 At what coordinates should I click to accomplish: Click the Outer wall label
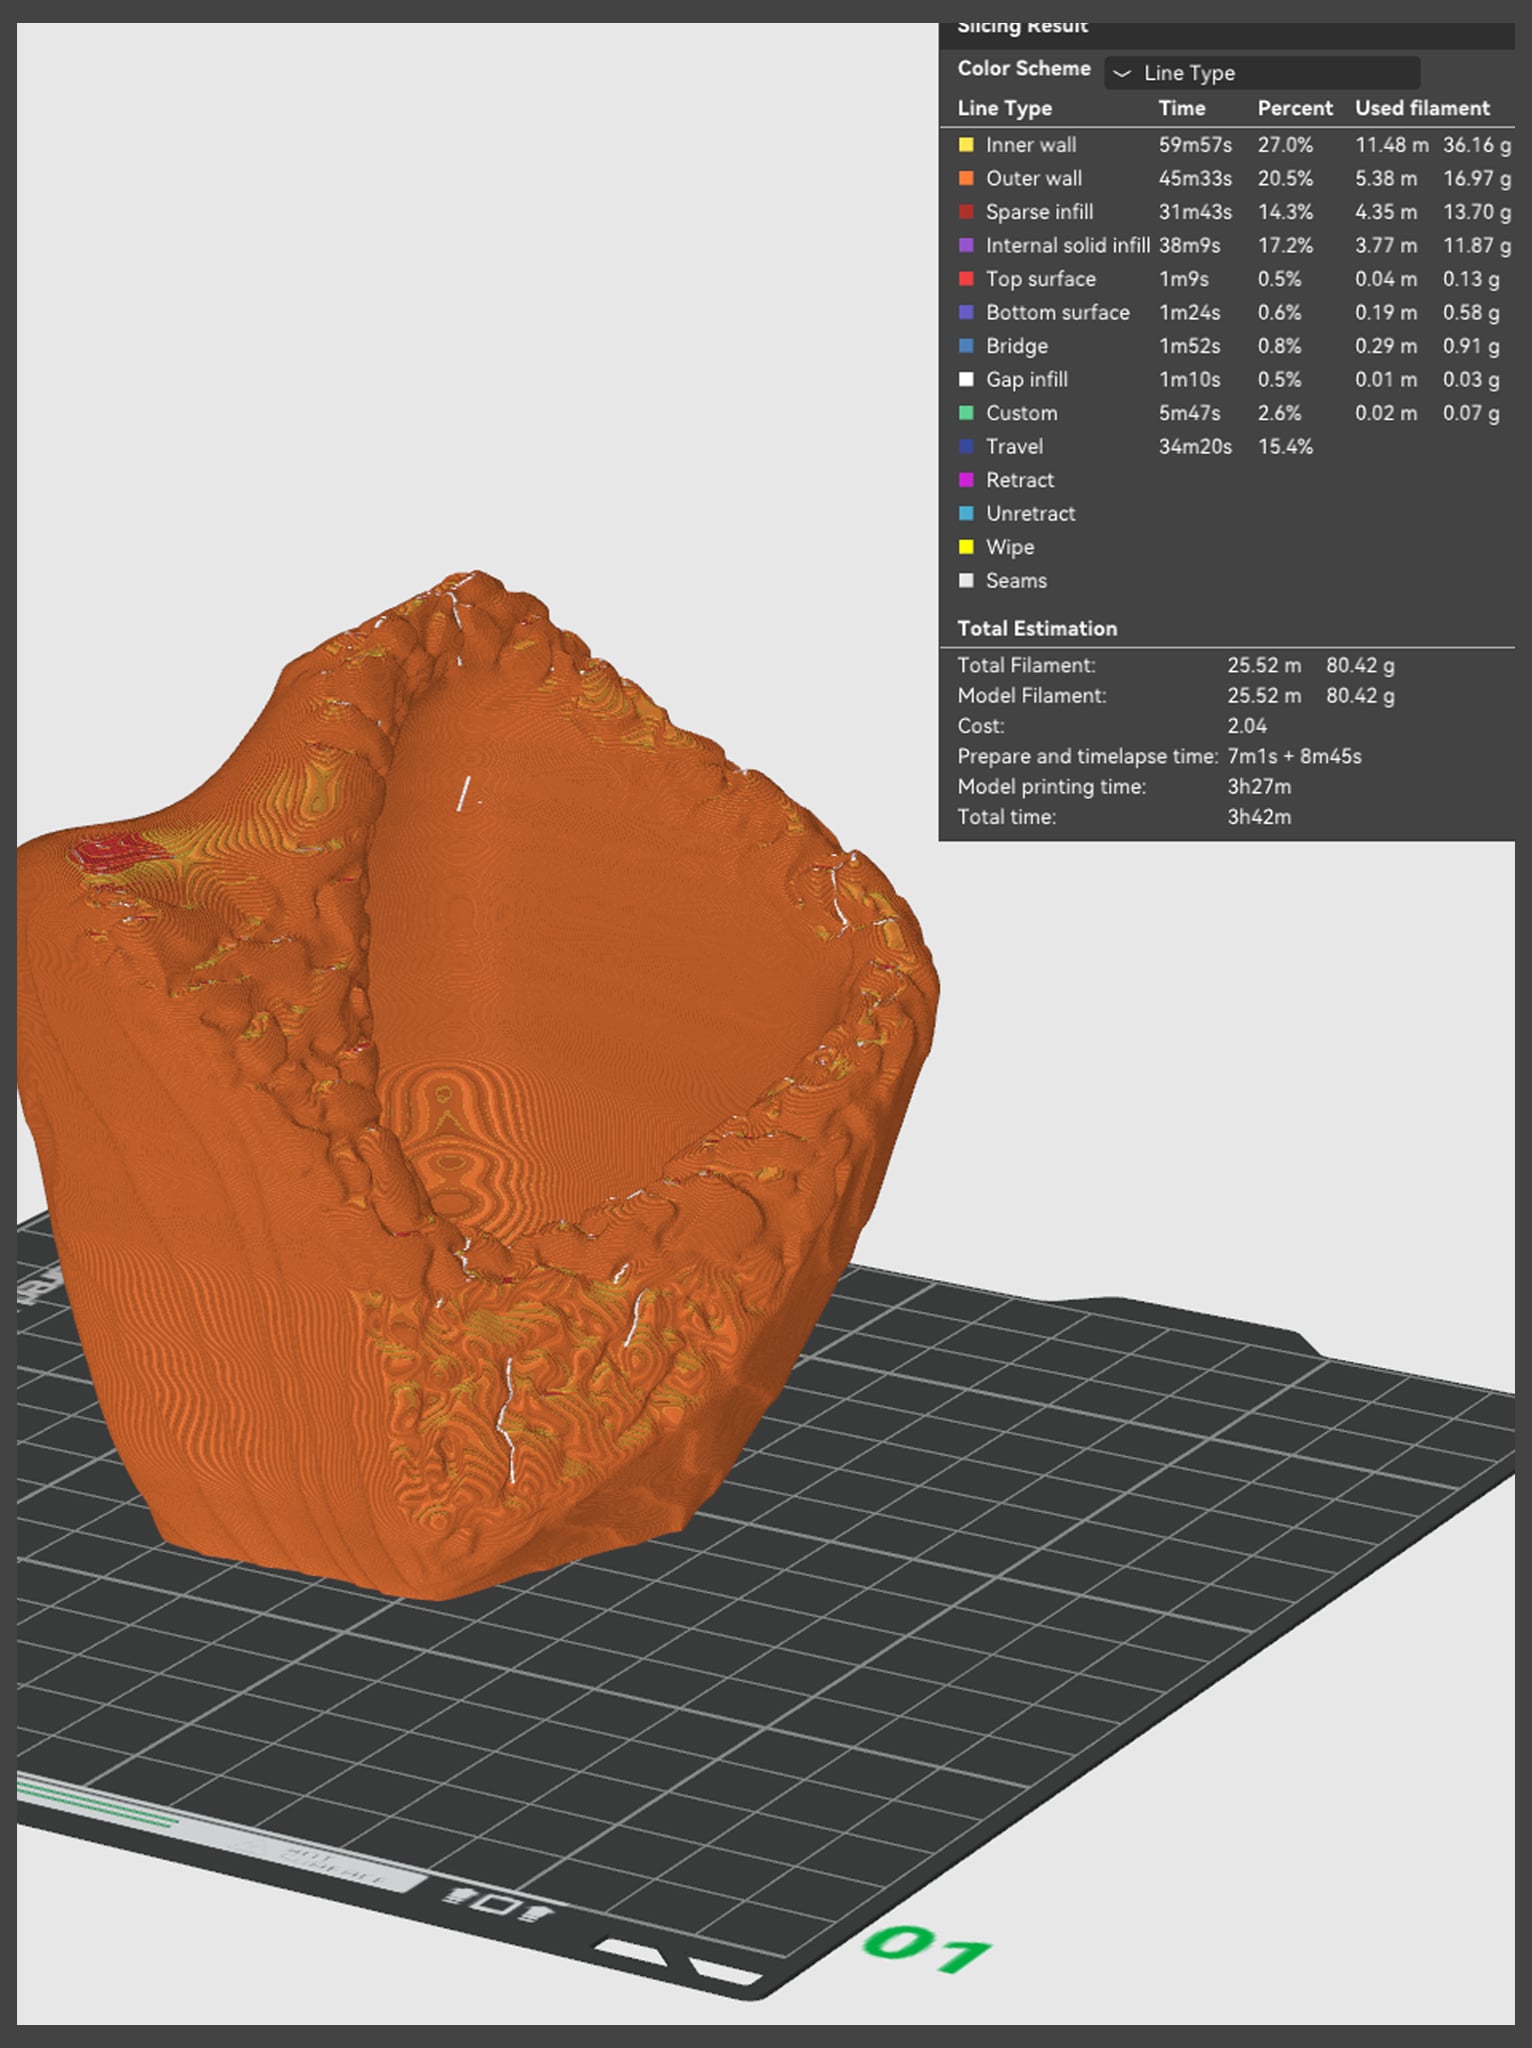[x=1034, y=178]
